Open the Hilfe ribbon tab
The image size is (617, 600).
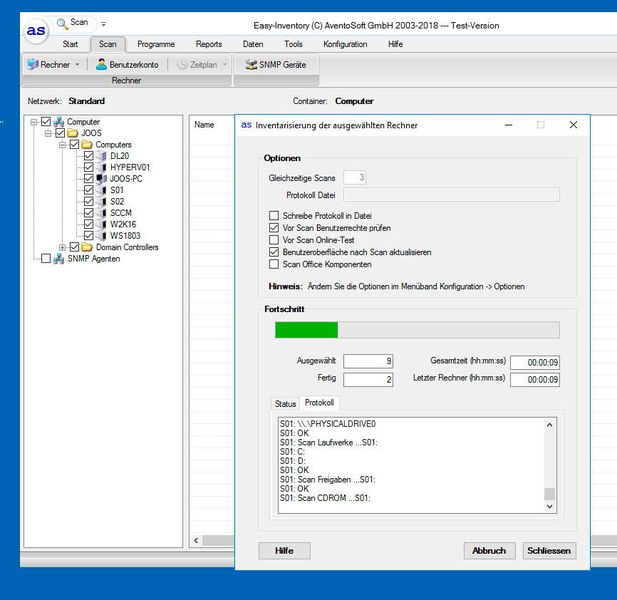tap(395, 44)
